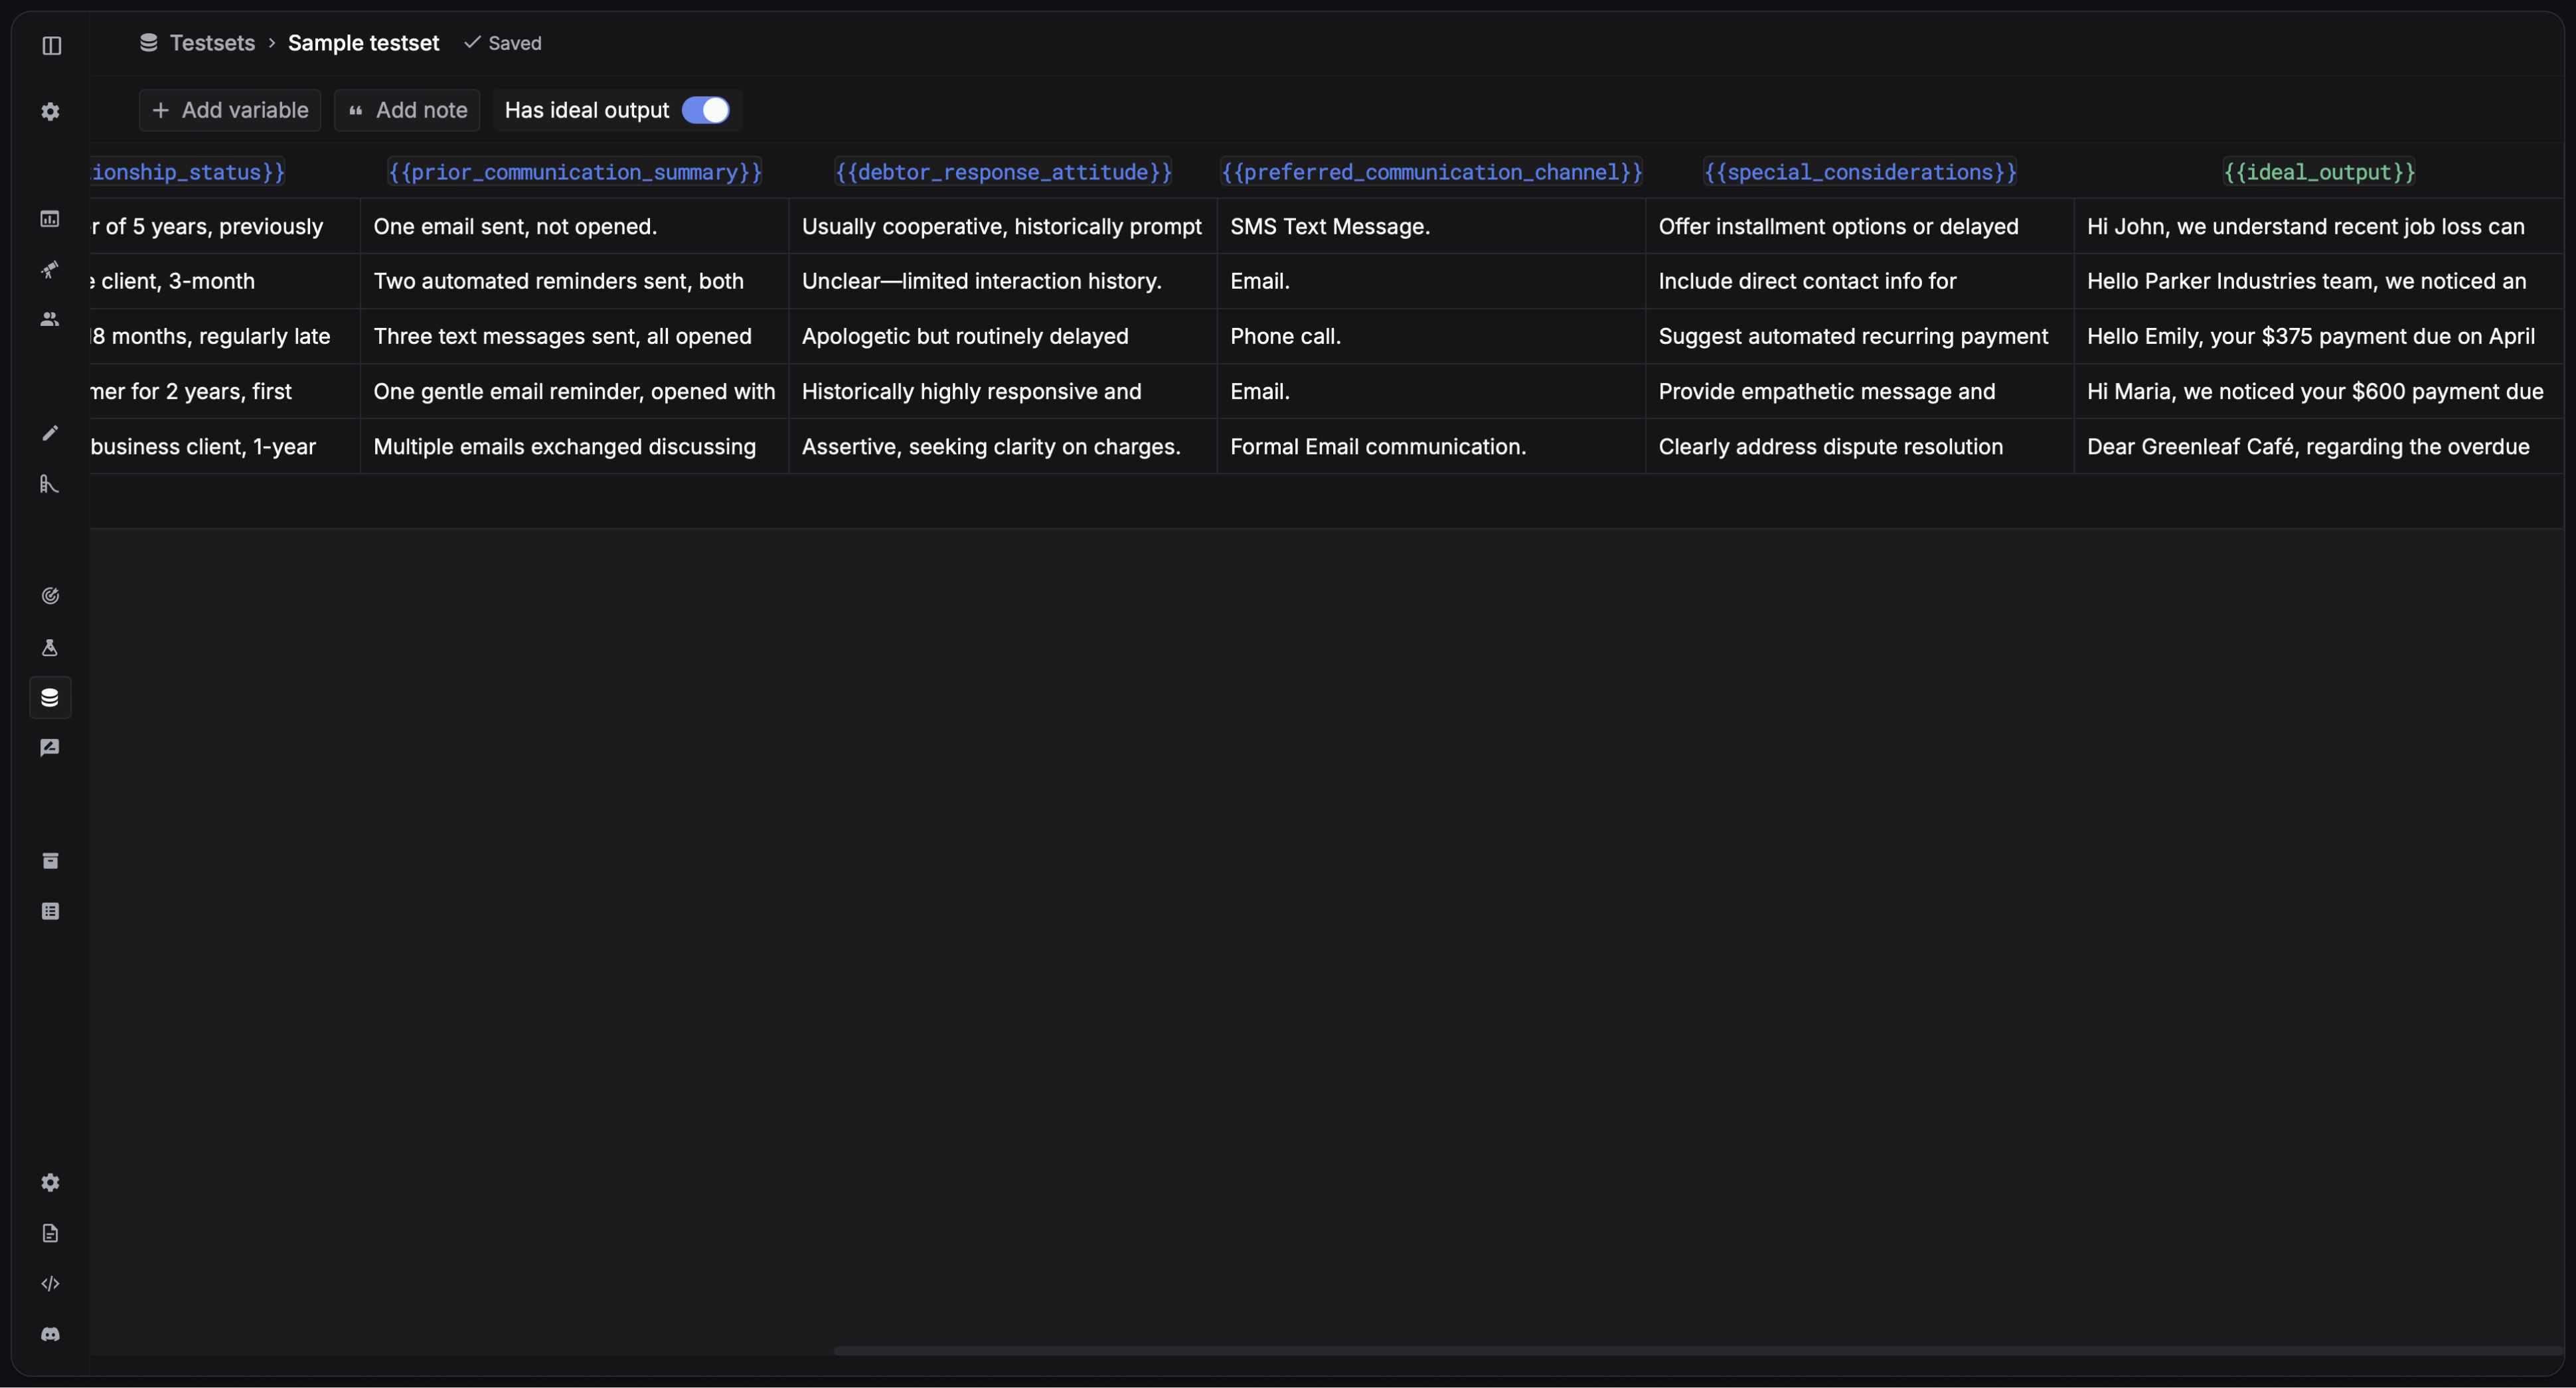This screenshot has height=1388, width=2576.
Task: Toggle the Has ideal output switch
Action: (x=706, y=110)
